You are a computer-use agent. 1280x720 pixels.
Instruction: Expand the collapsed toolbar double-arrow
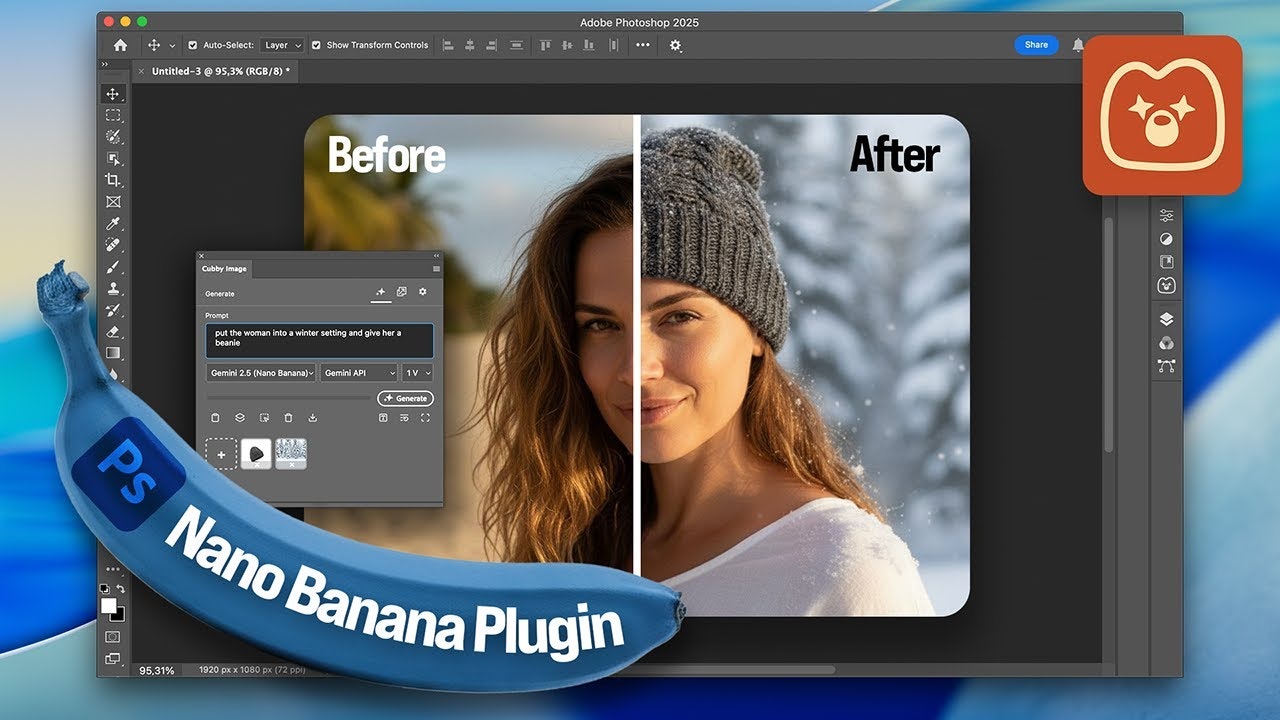105,64
